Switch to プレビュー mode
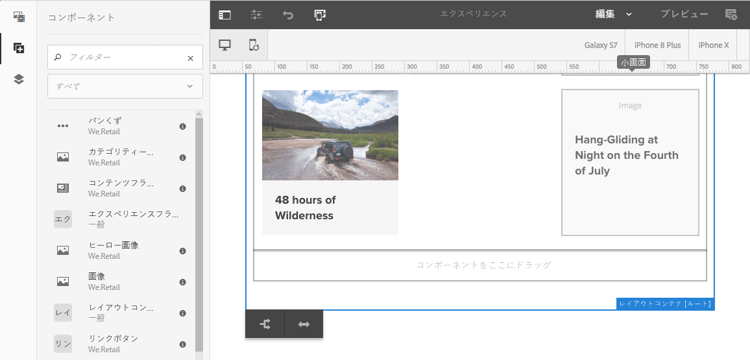Screen dimensions: 750x360 pos(684,14)
